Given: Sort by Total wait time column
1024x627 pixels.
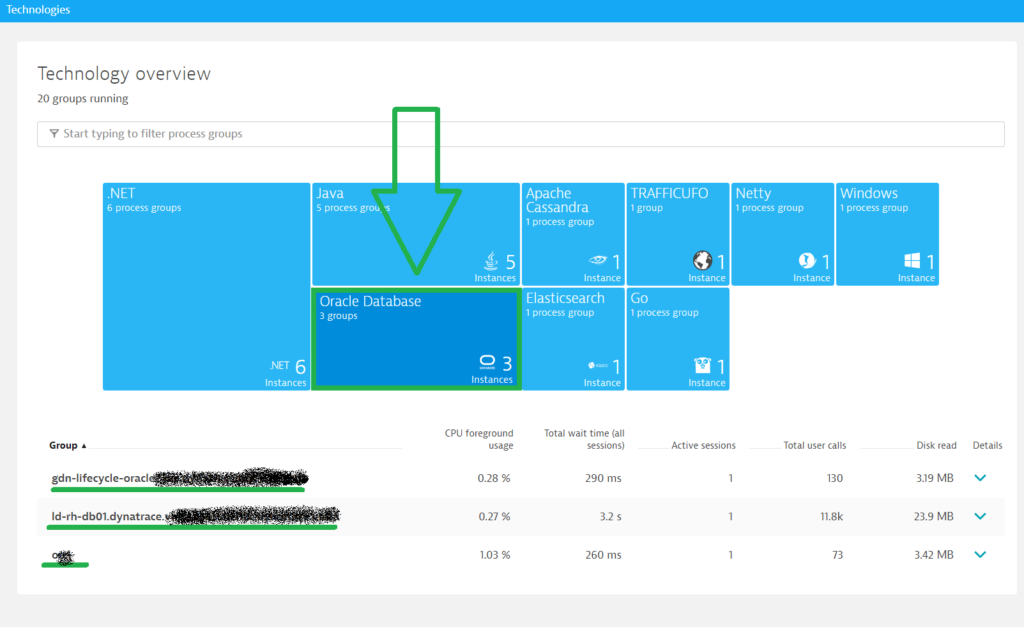Looking at the screenshot, I should [584, 439].
